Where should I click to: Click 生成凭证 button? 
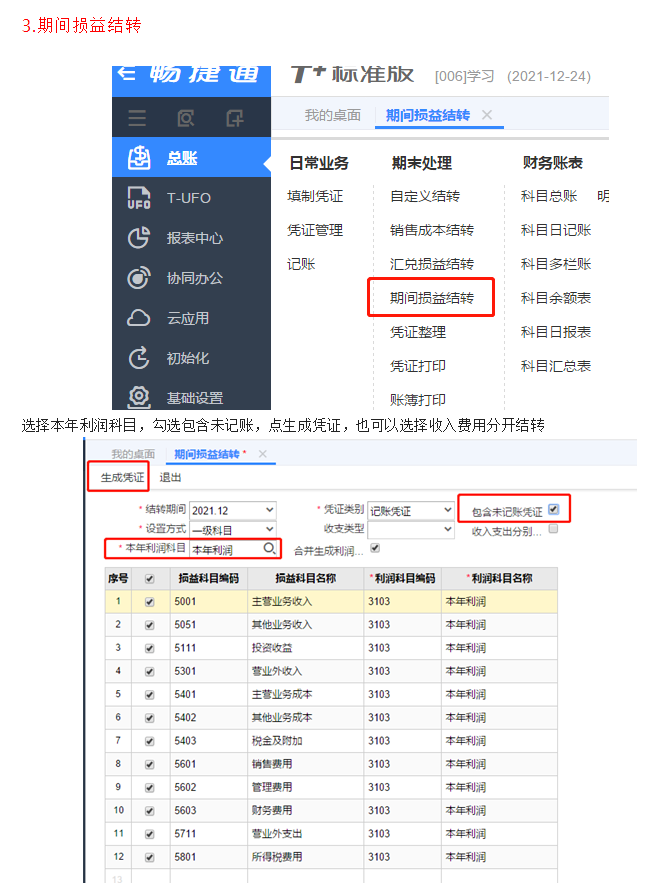(122, 477)
